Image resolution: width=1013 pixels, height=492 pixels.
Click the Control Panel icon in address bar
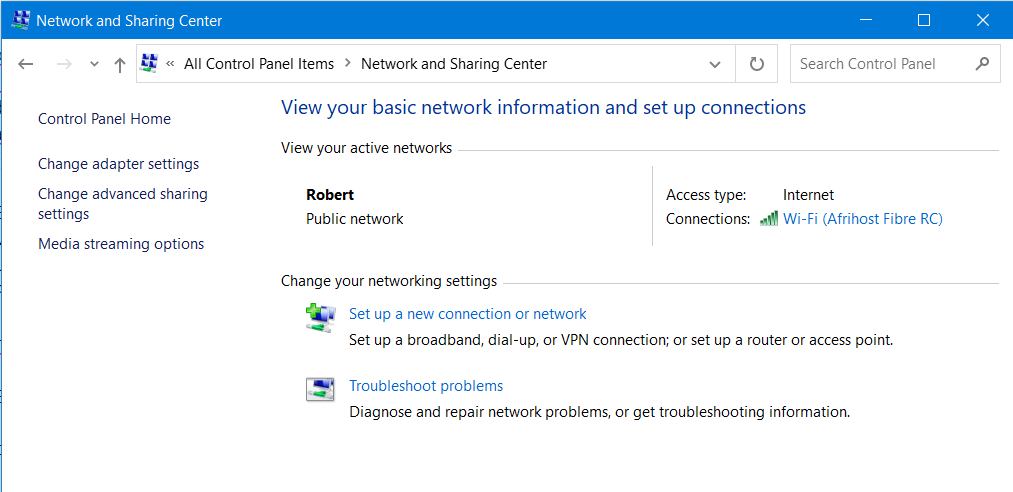pyautogui.click(x=150, y=64)
